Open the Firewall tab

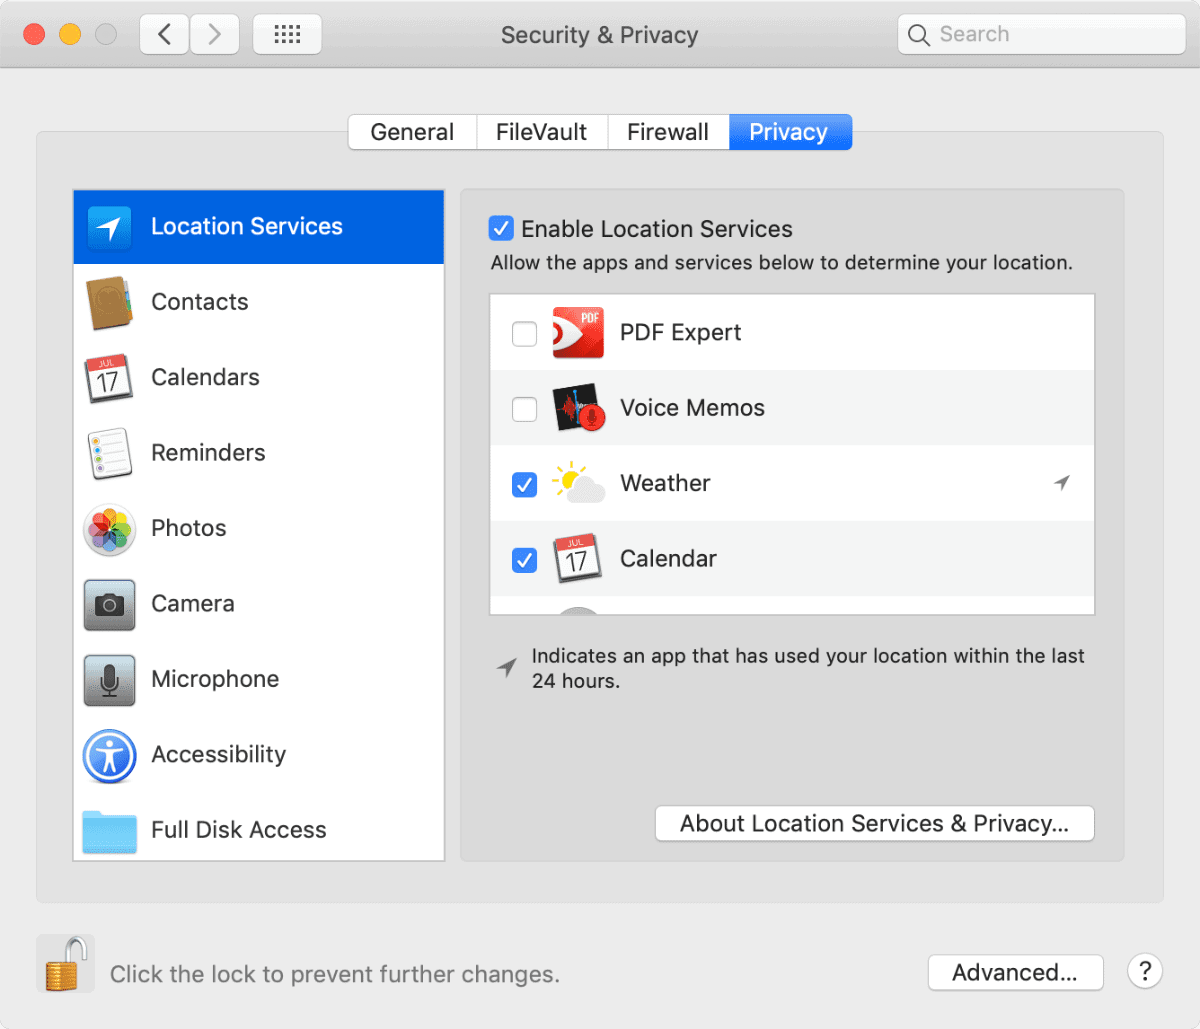tap(667, 132)
